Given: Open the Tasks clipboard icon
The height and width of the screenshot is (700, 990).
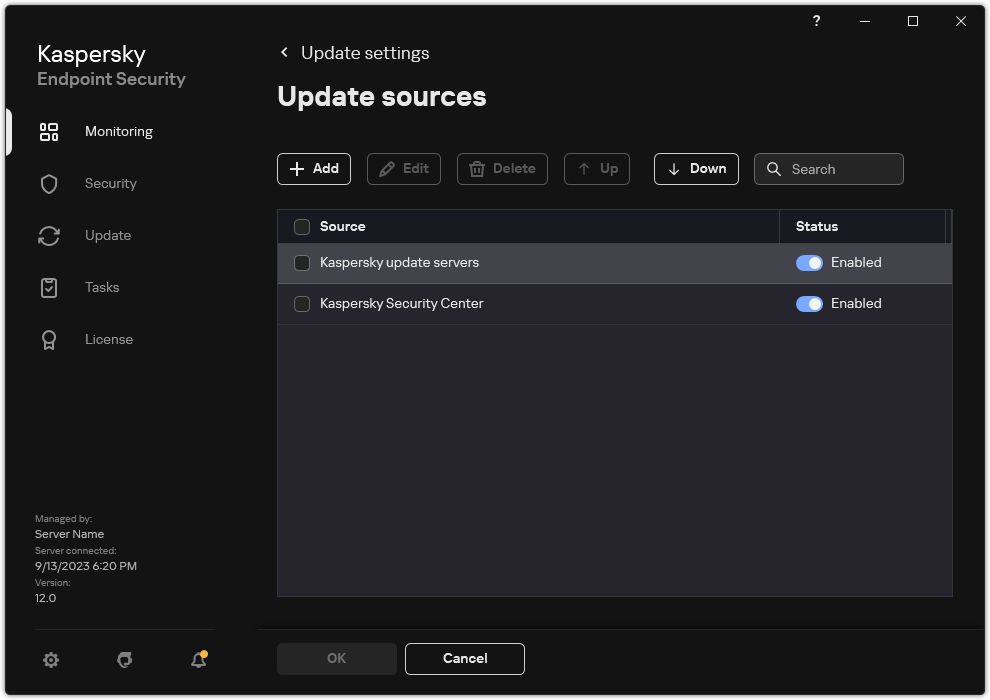Looking at the screenshot, I should click(x=49, y=287).
